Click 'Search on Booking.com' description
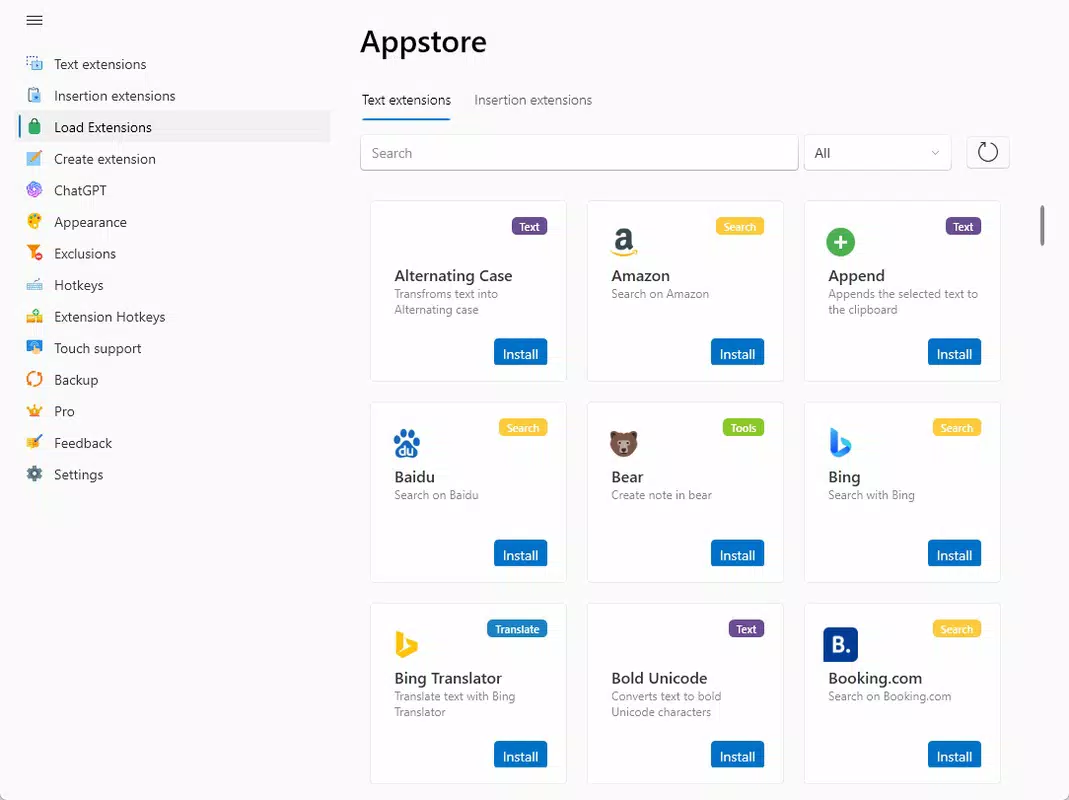The height and width of the screenshot is (800, 1069). tap(890, 696)
